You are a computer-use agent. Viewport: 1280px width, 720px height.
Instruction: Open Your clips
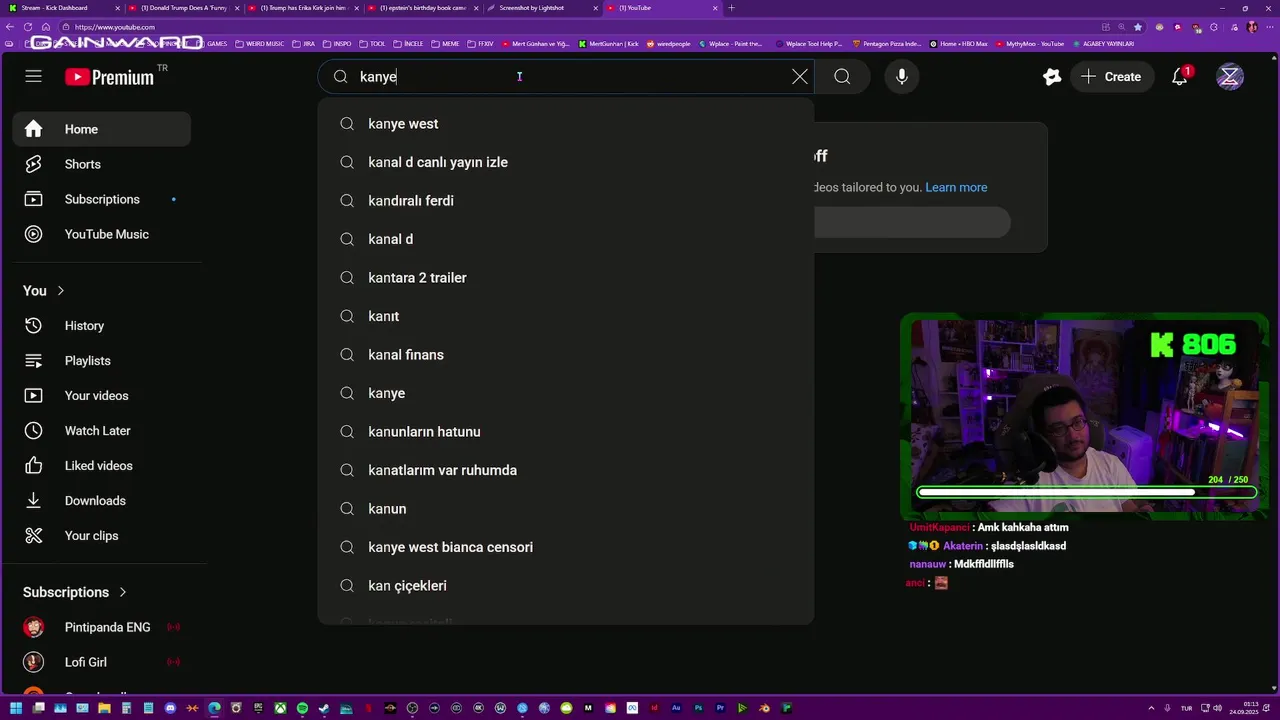coord(101,535)
